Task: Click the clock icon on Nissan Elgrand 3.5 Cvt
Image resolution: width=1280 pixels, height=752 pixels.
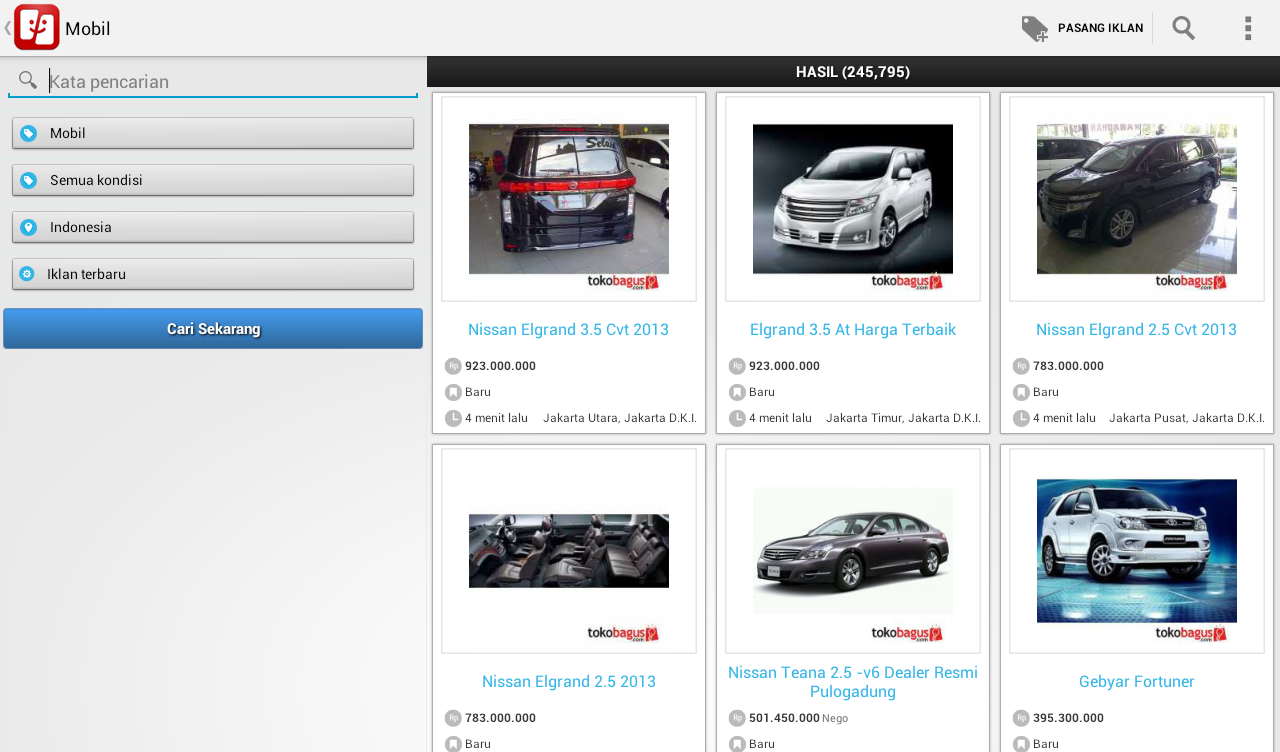Action: [x=453, y=418]
